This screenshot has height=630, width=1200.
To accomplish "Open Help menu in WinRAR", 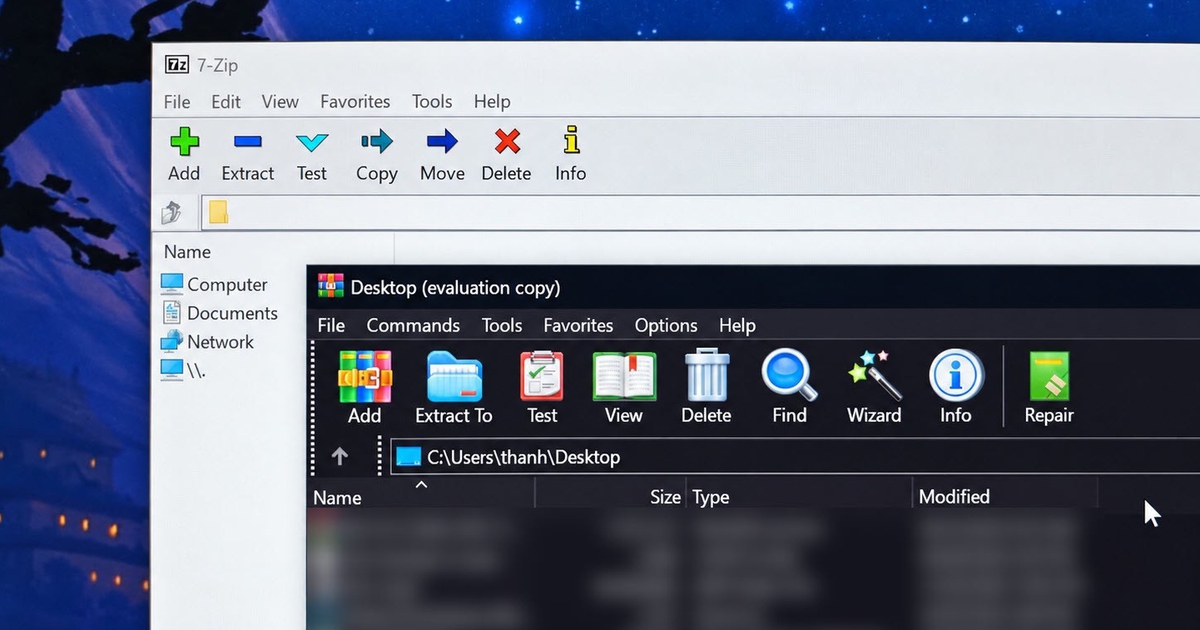I will pyautogui.click(x=737, y=325).
